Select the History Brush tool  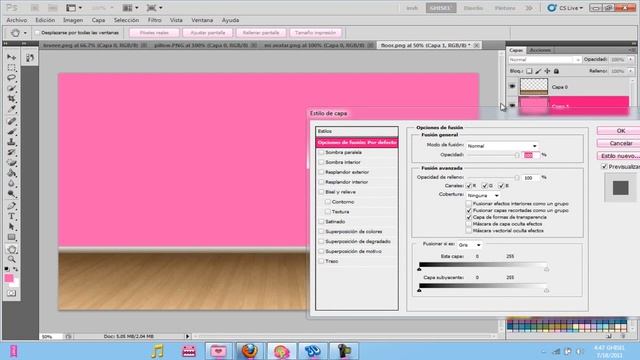(x=11, y=153)
